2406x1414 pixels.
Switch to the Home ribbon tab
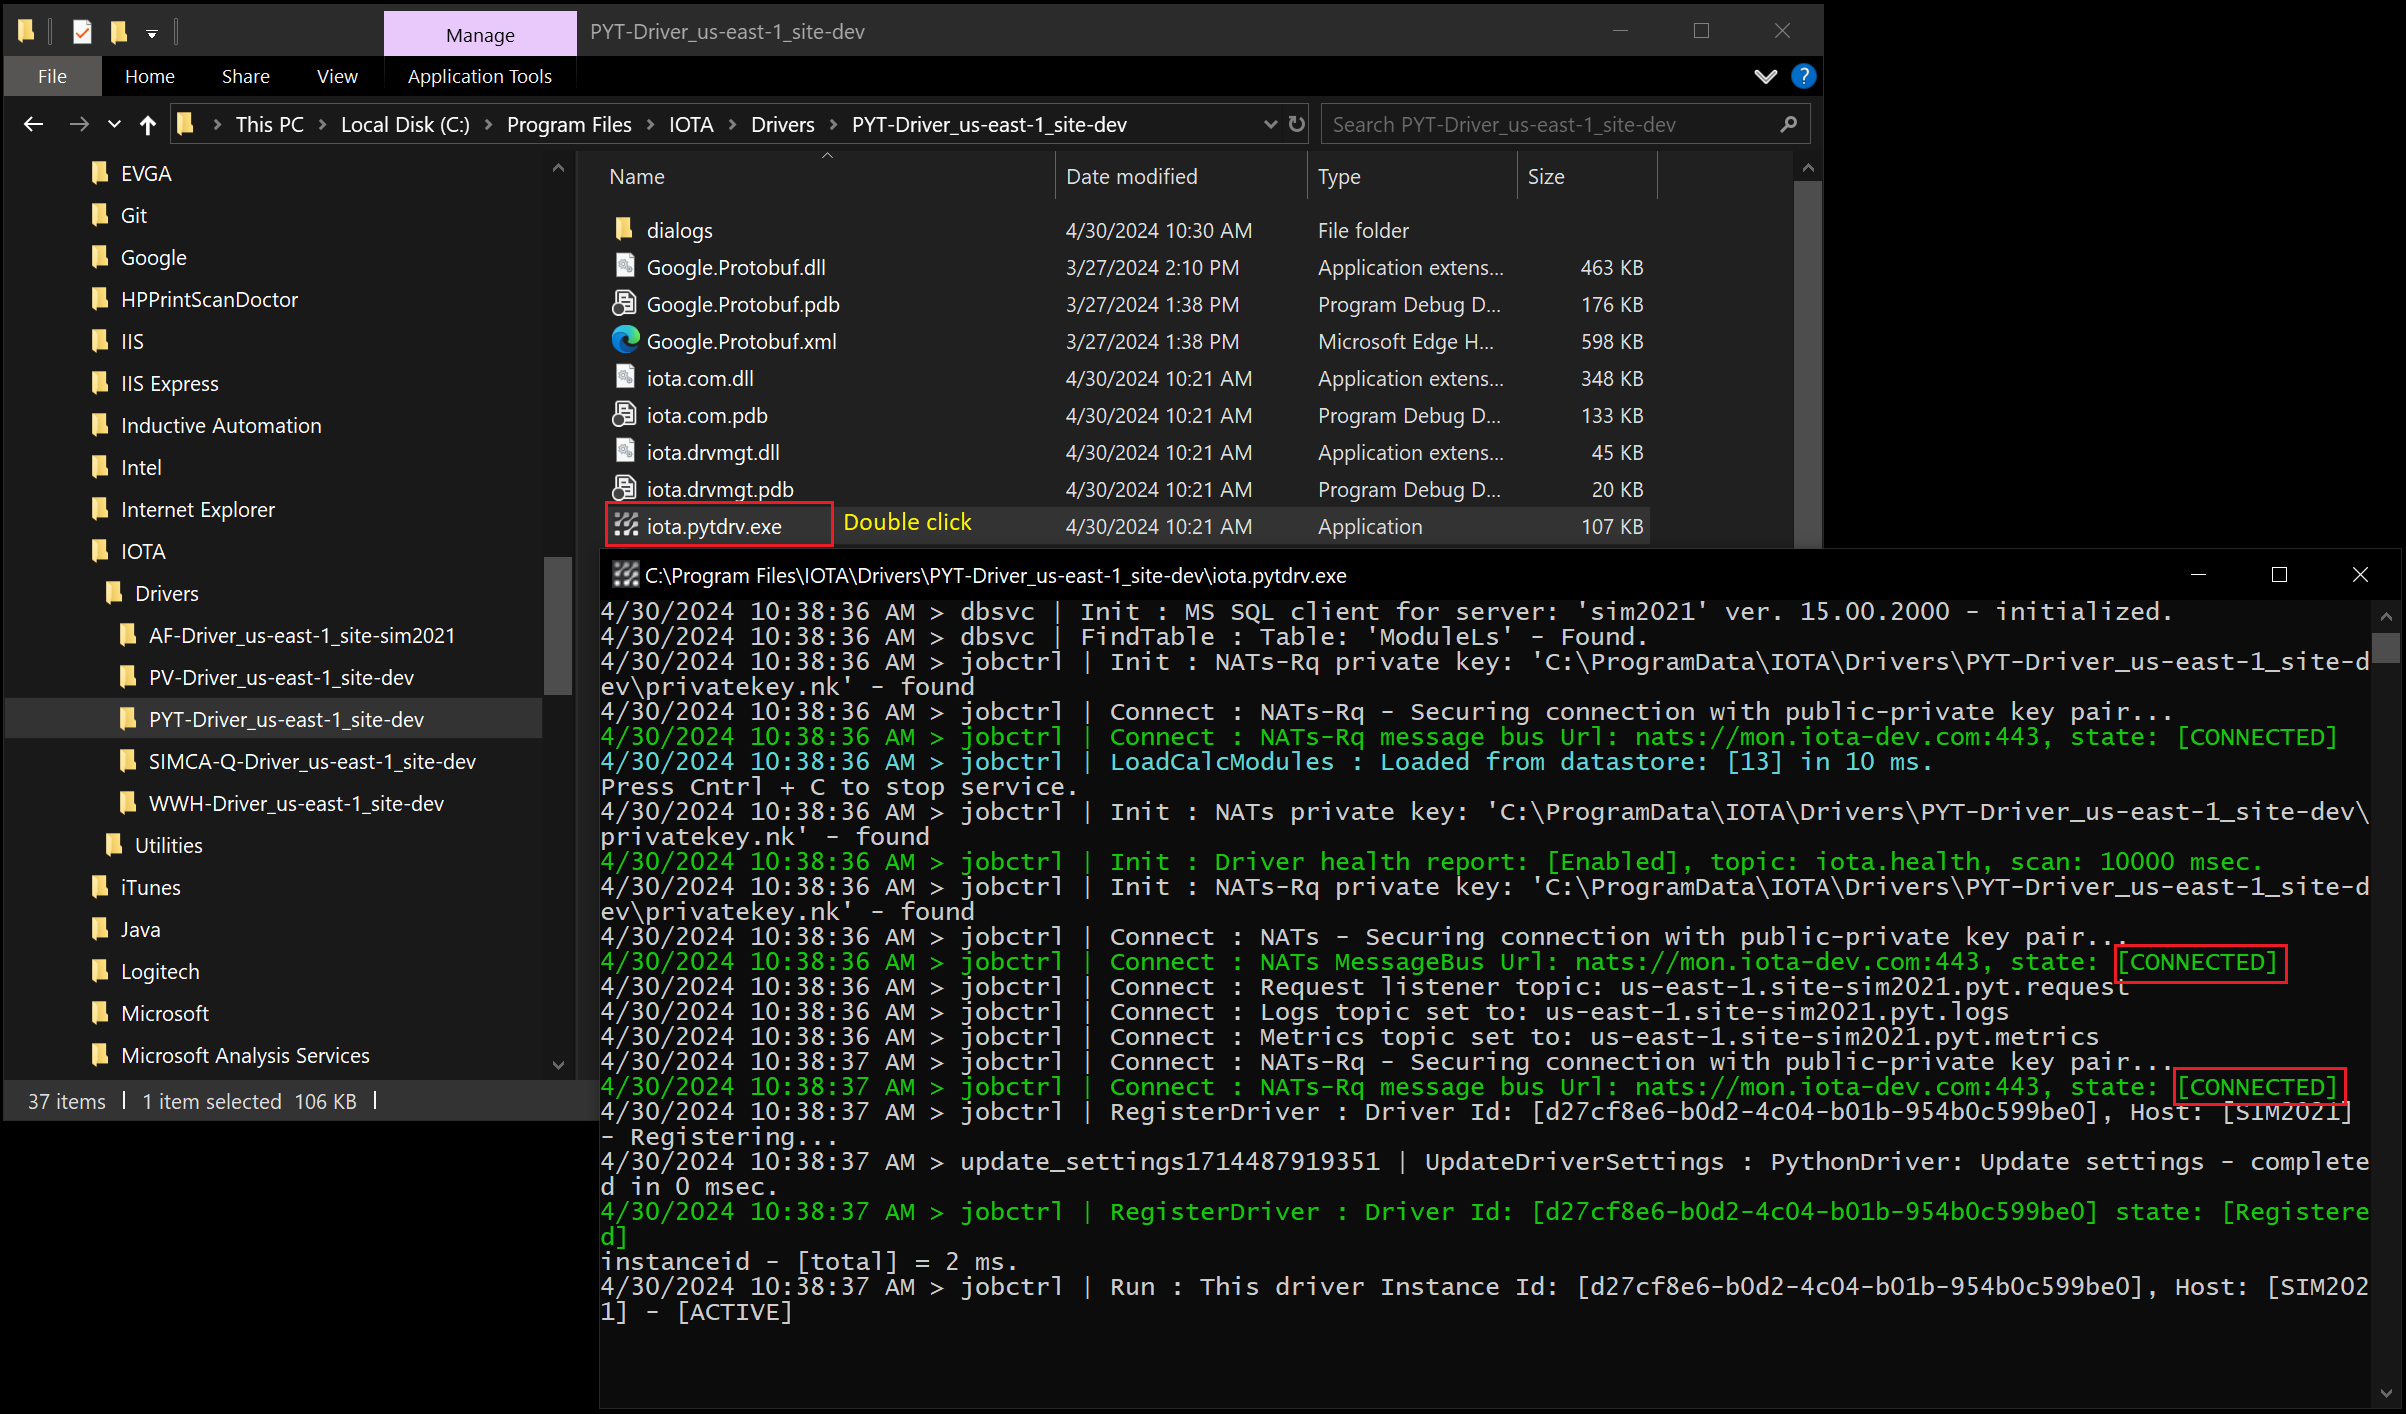[x=150, y=76]
